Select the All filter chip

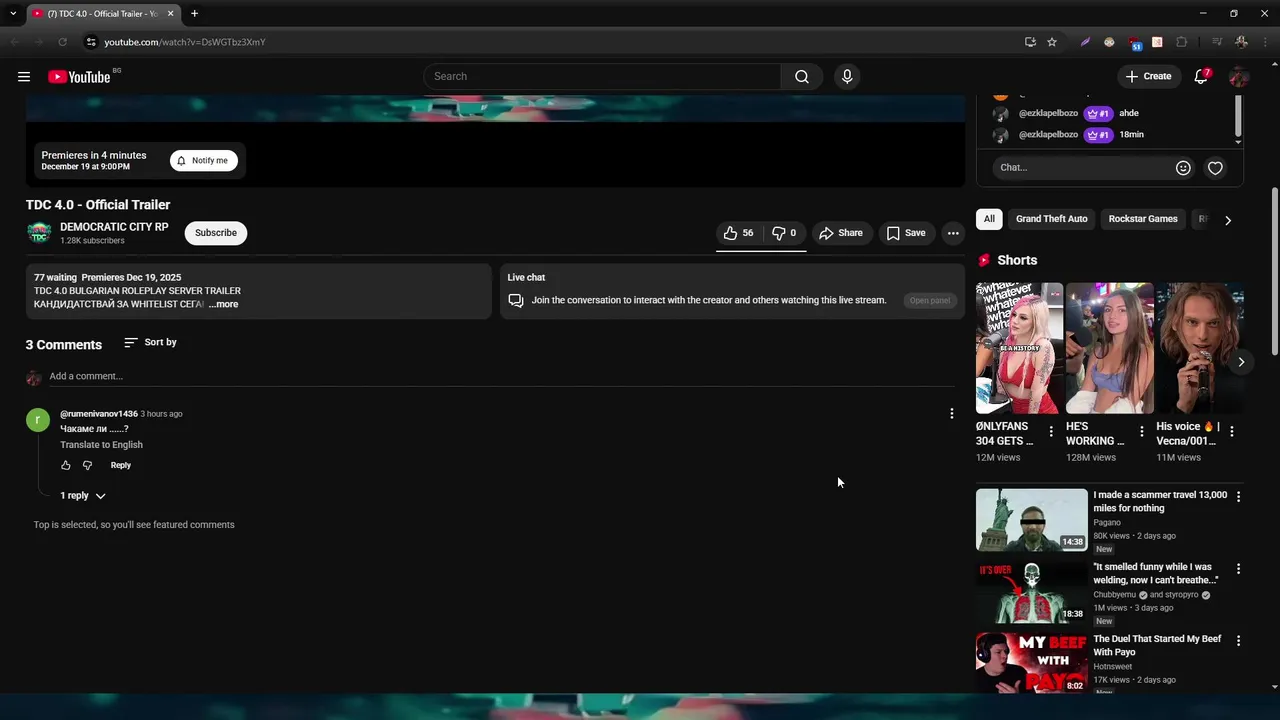point(989,219)
